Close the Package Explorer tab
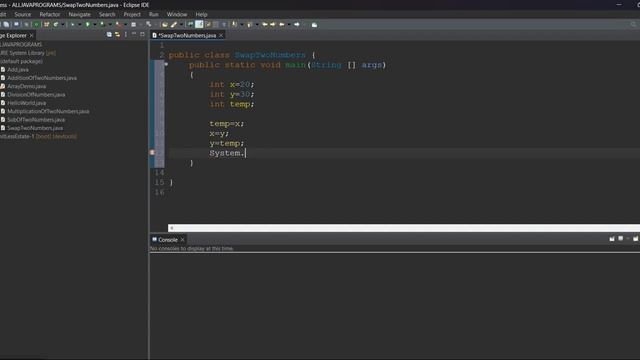The height and width of the screenshot is (360, 640). (31, 36)
